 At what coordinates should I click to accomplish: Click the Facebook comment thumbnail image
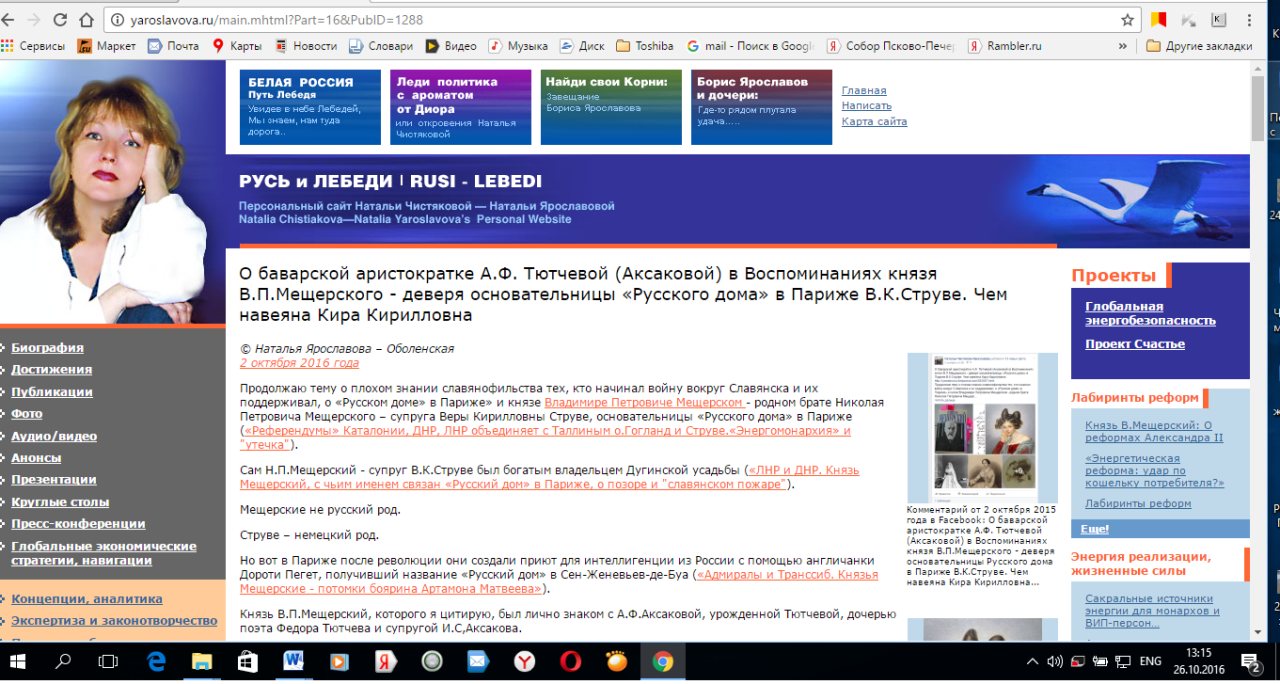pos(982,427)
